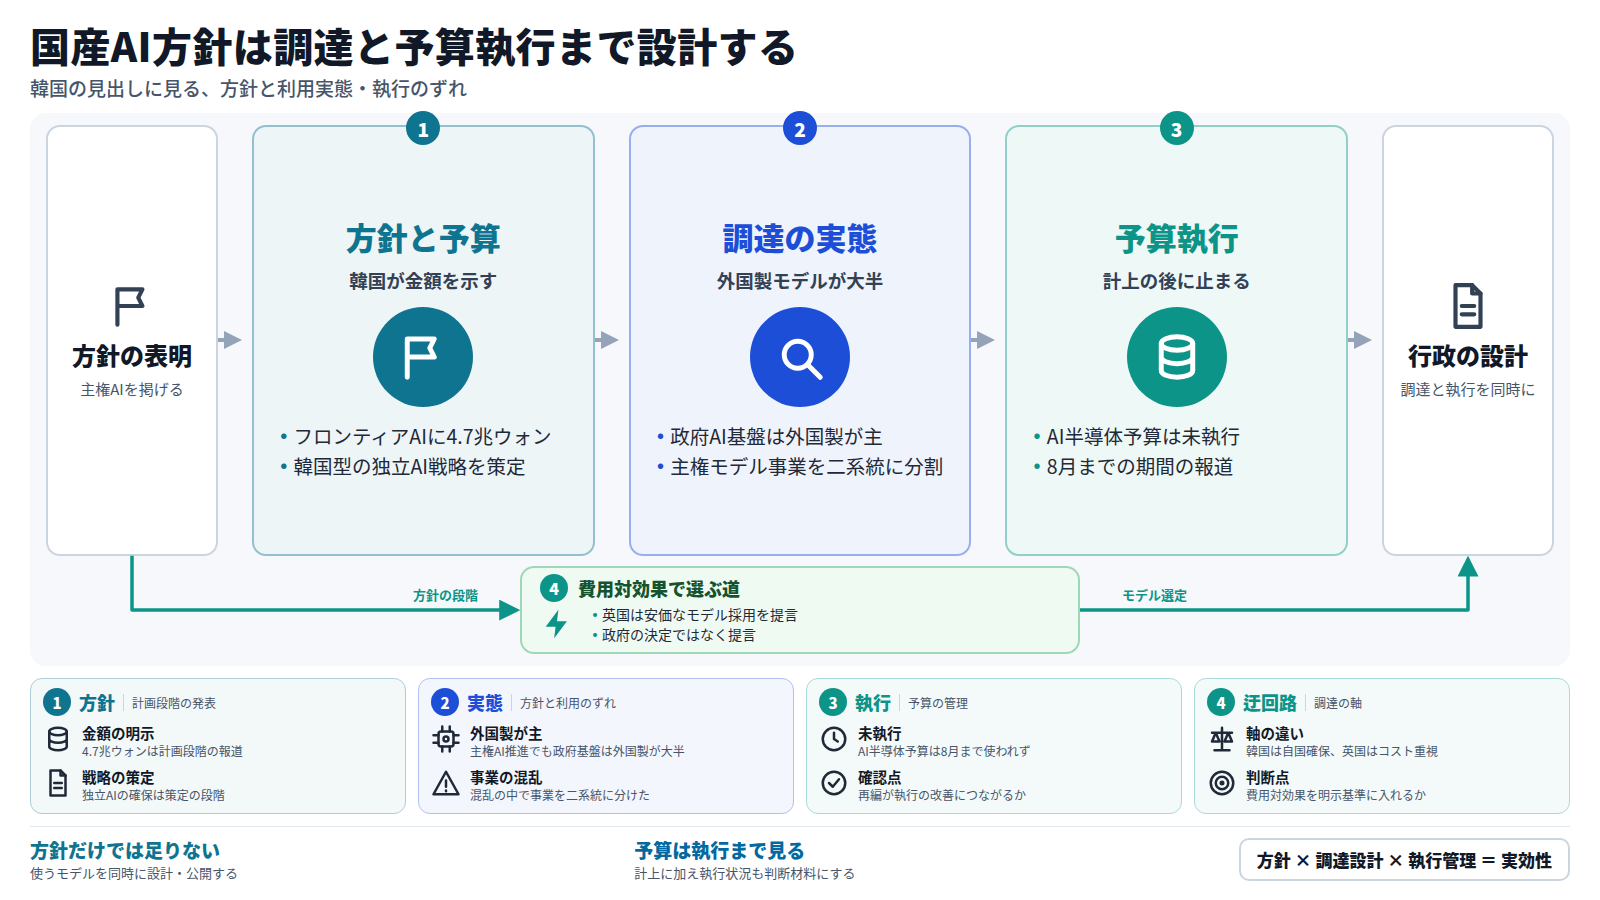Click the warning triangle beside 事業の混乱

pyautogui.click(x=446, y=783)
